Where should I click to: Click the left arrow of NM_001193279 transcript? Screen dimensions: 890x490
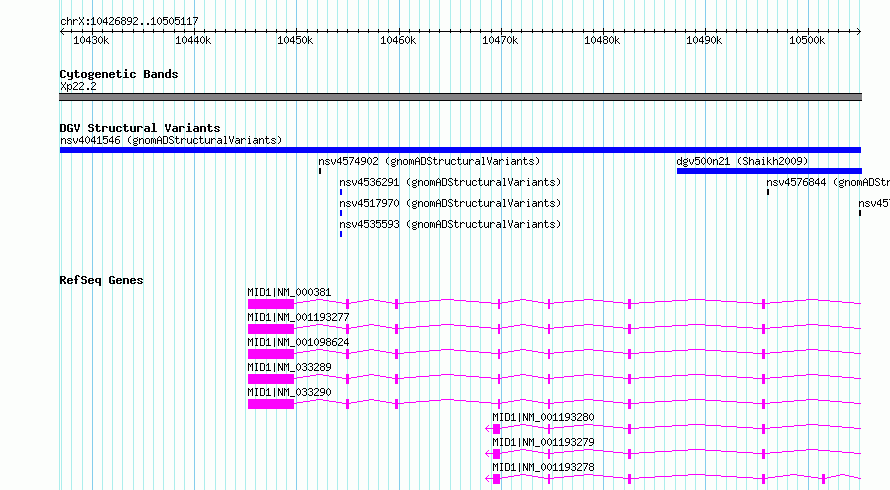(488, 454)
